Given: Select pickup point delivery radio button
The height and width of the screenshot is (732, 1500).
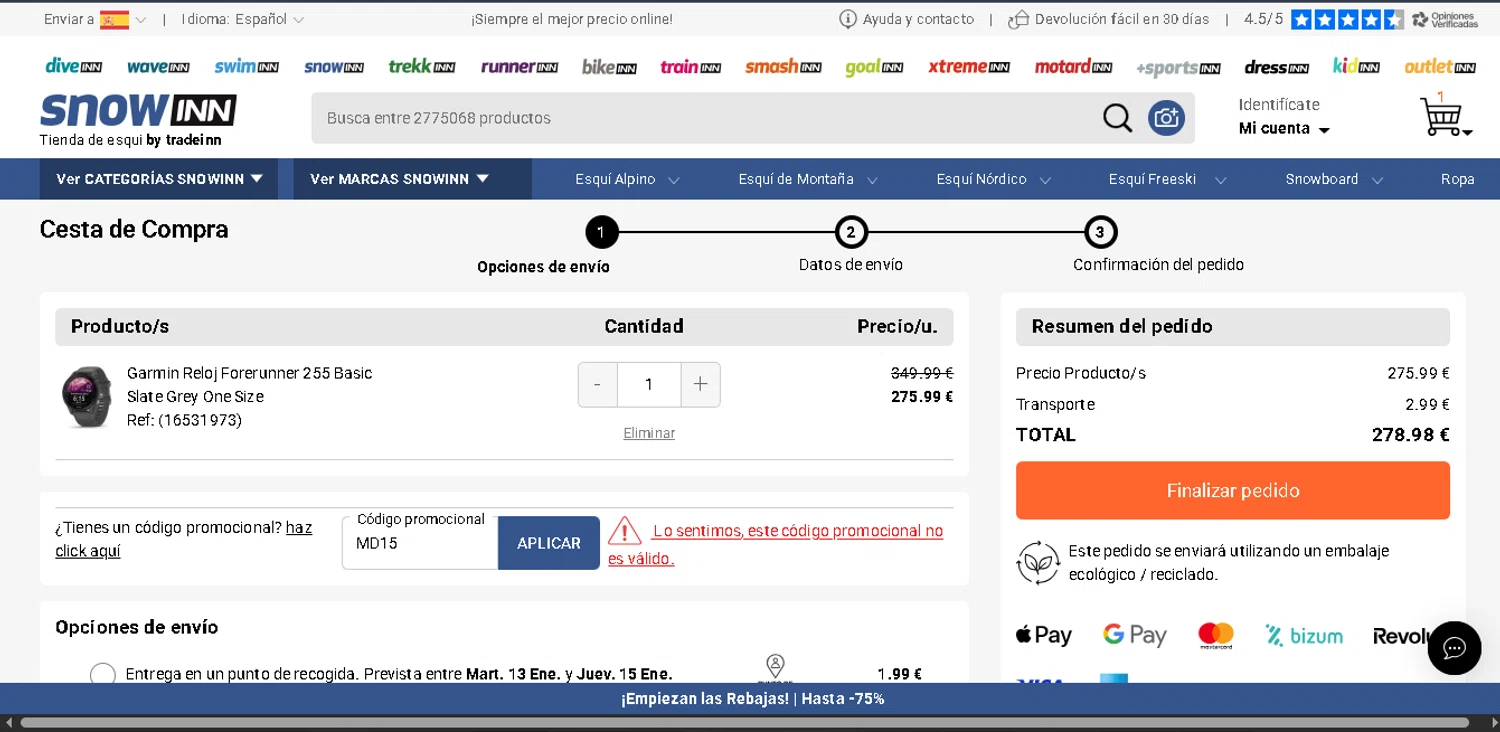Looking at the screenshot, I should pos(103,675).
